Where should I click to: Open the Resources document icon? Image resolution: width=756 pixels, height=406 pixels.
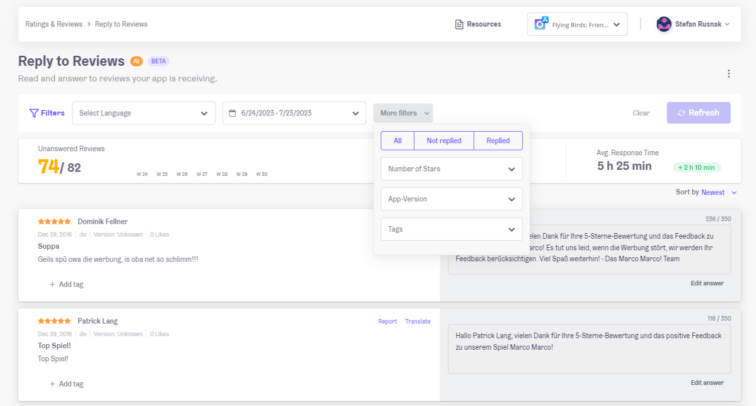pos(459,24)
